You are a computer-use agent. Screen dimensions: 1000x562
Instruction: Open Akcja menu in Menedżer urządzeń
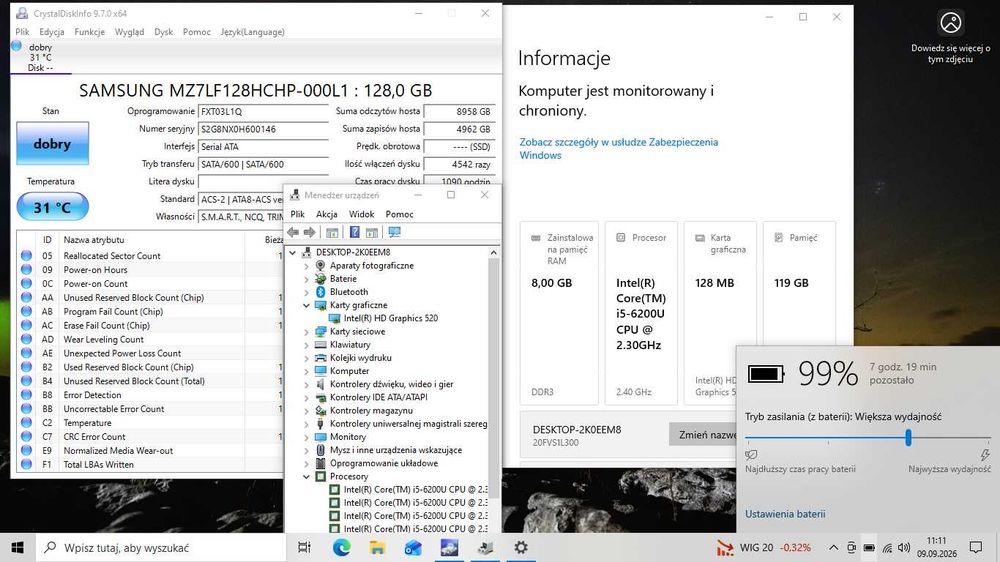click(x=327, y=214)
